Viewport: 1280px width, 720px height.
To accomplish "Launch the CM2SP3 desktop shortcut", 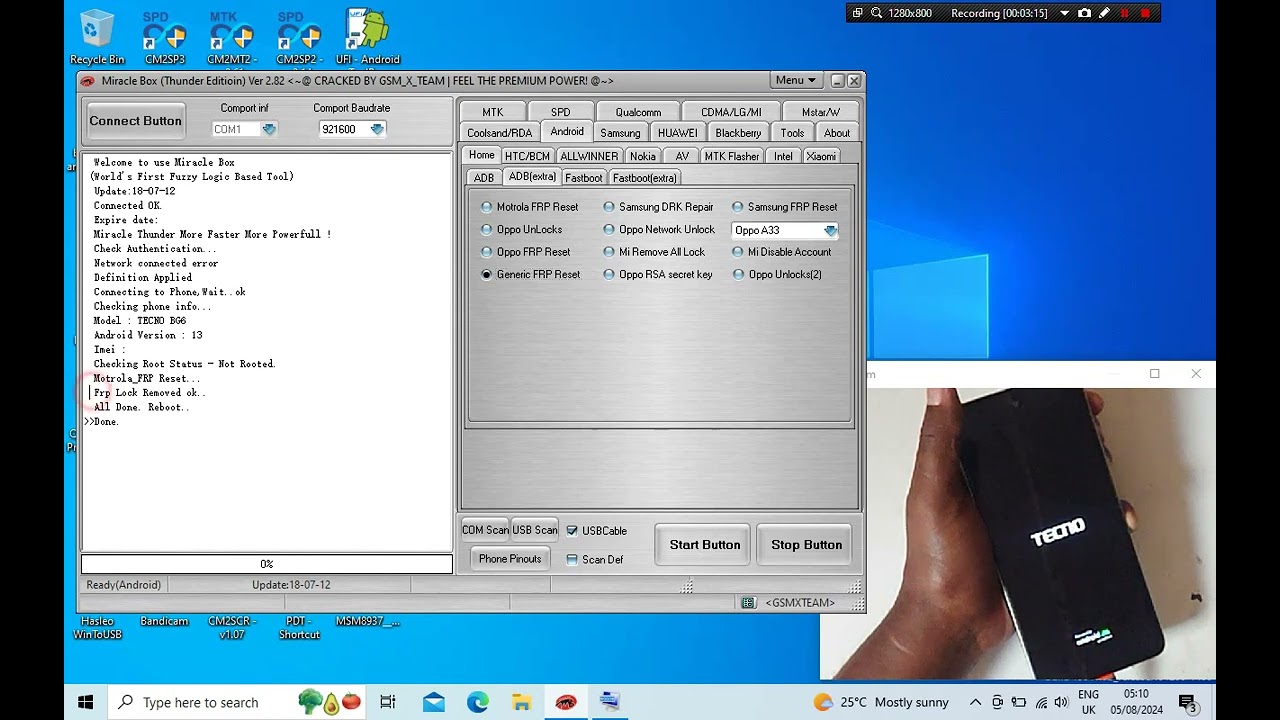I will point(165,37).
